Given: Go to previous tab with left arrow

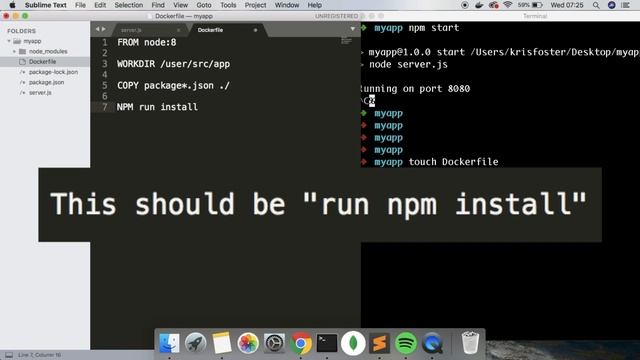Looking at the screenshot, I should 98,29.
